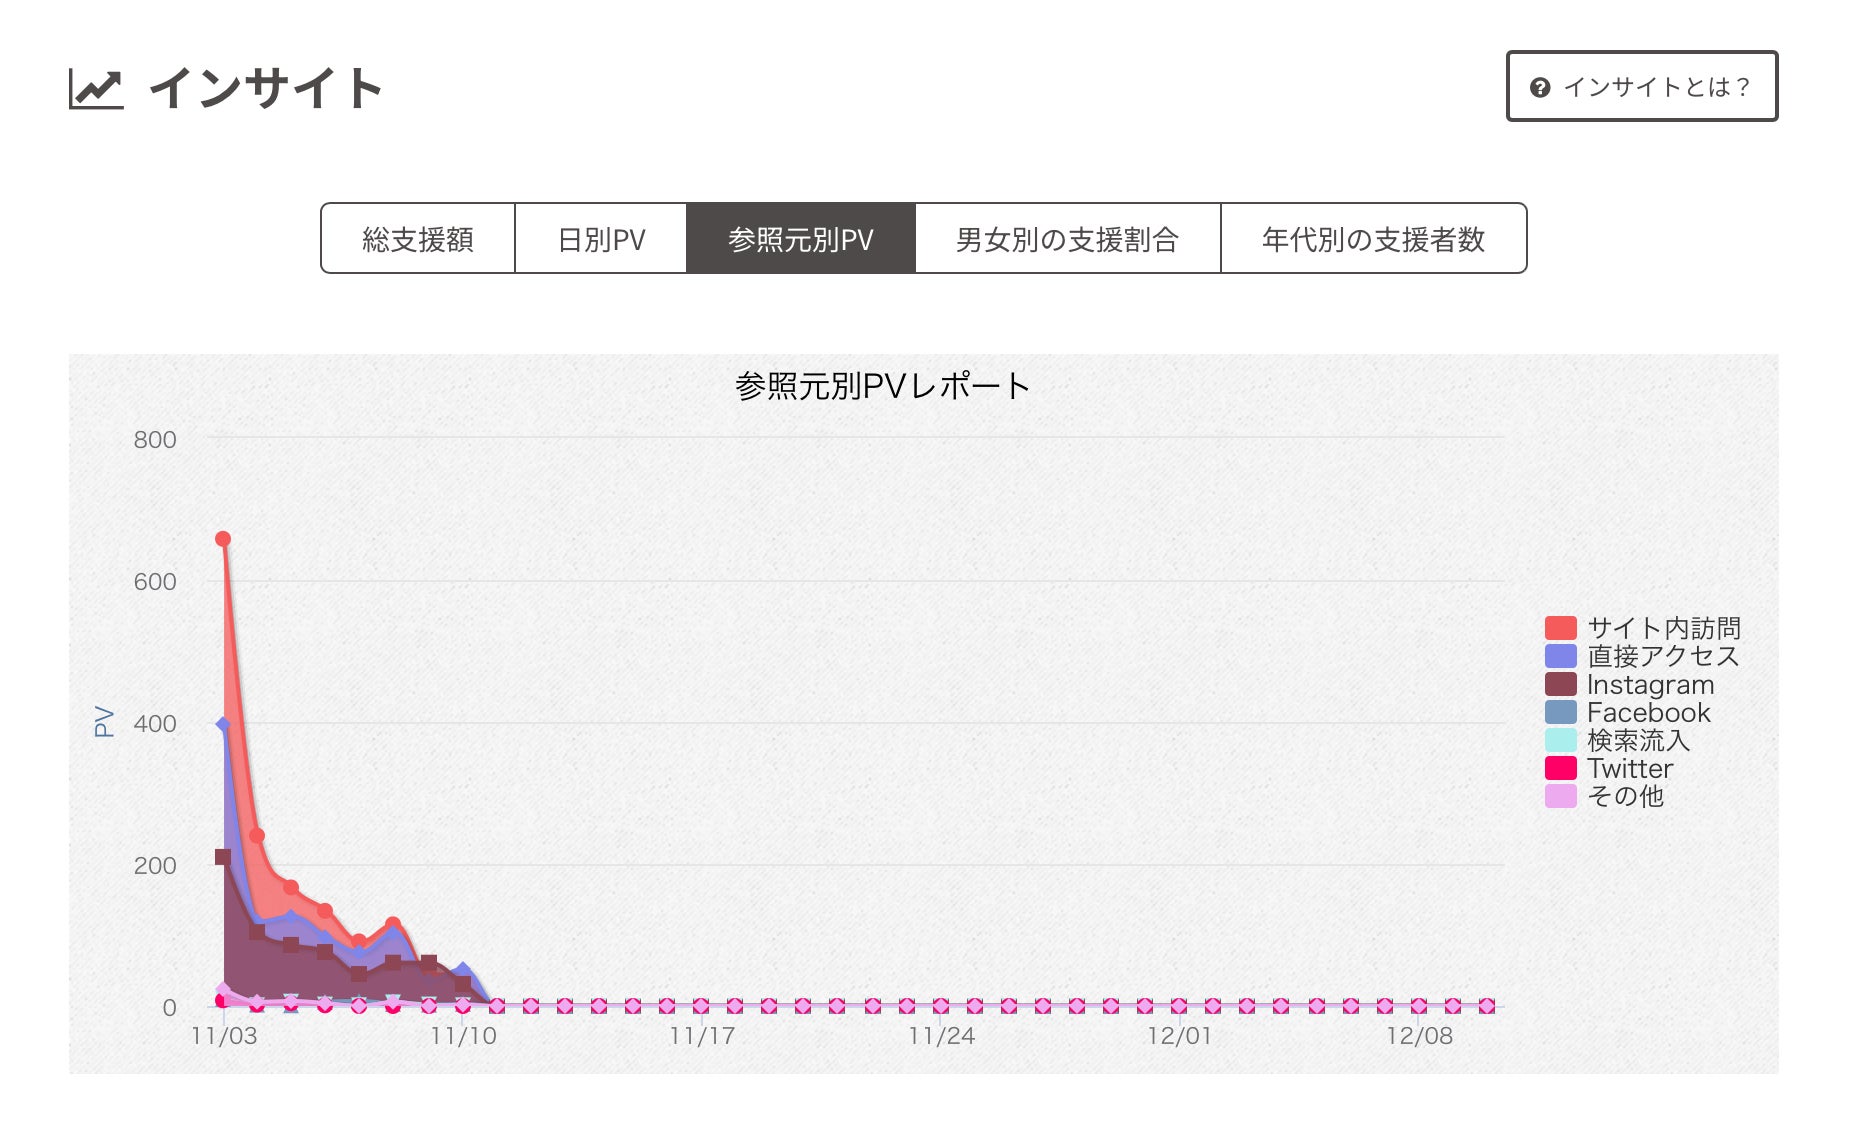
Task: Open the インサイトとは？ help button
Action: (x=1641, y=87)
